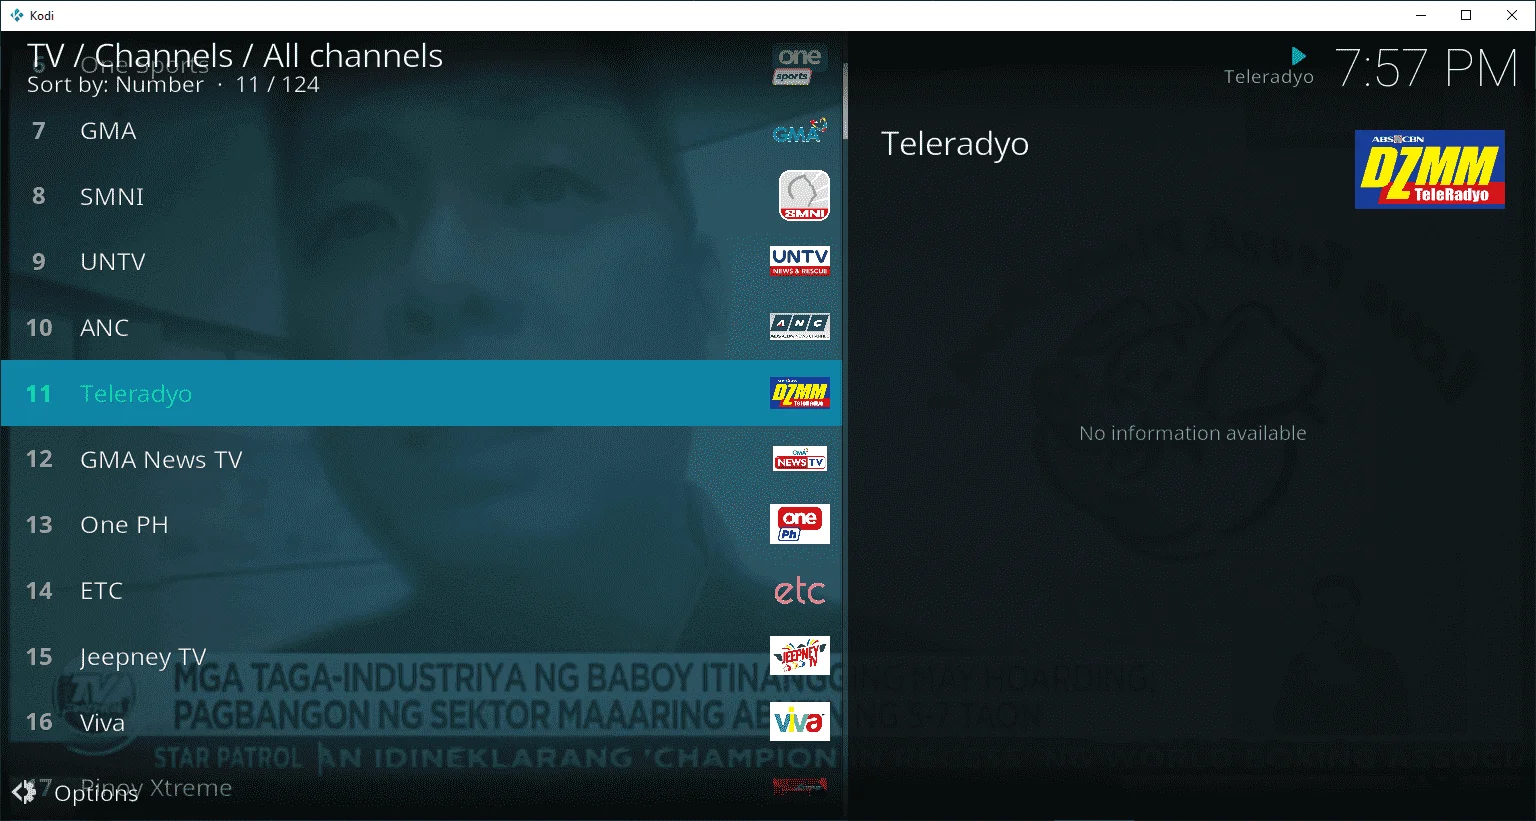1536x821 pixels.
Task: Click the ETC channel logo
Action: coord(800,591)
